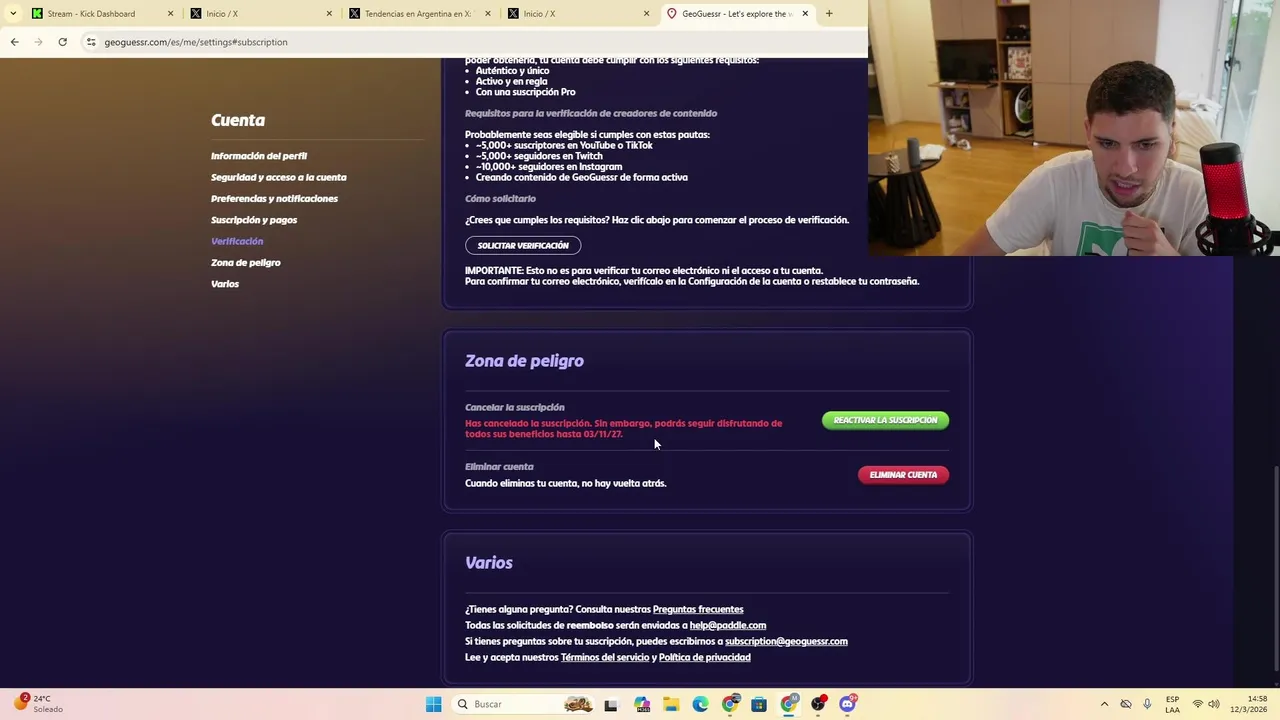Click subscription@geoguessr.com link

[786, 641]
